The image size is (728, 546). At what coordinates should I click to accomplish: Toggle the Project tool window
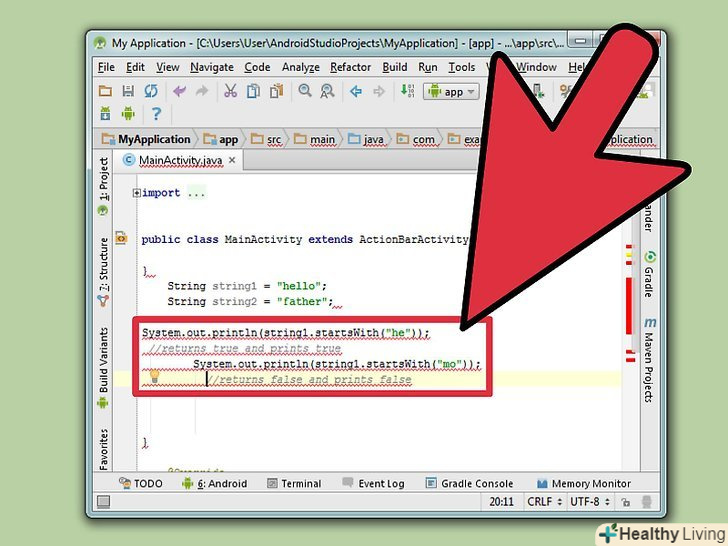click(x=103, y=182)
